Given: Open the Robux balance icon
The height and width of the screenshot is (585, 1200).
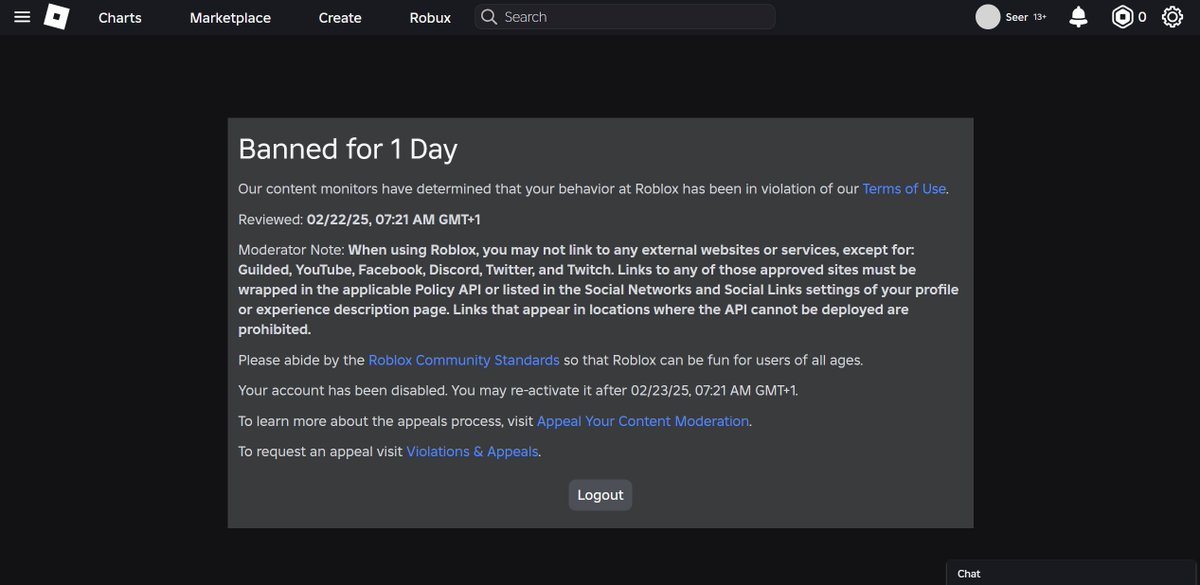Looking at the screenshot, I should 1123,17.
